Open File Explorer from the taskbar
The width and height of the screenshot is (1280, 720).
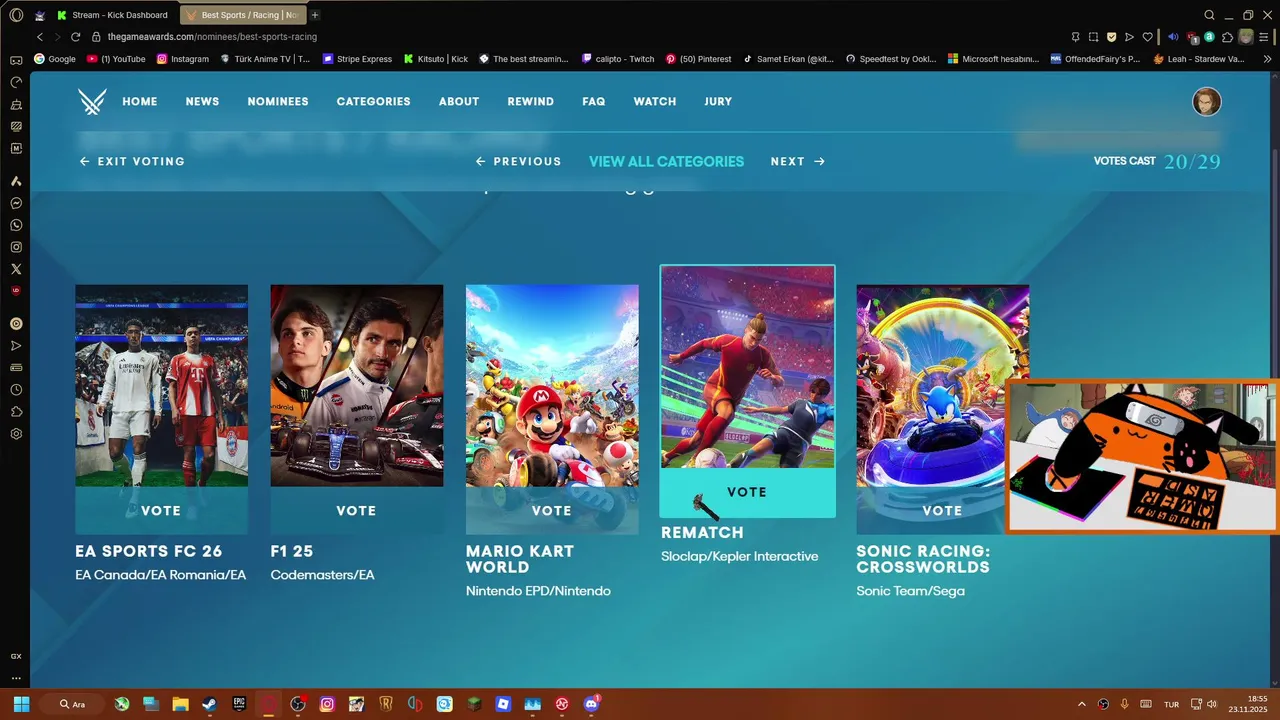(180, 704)
